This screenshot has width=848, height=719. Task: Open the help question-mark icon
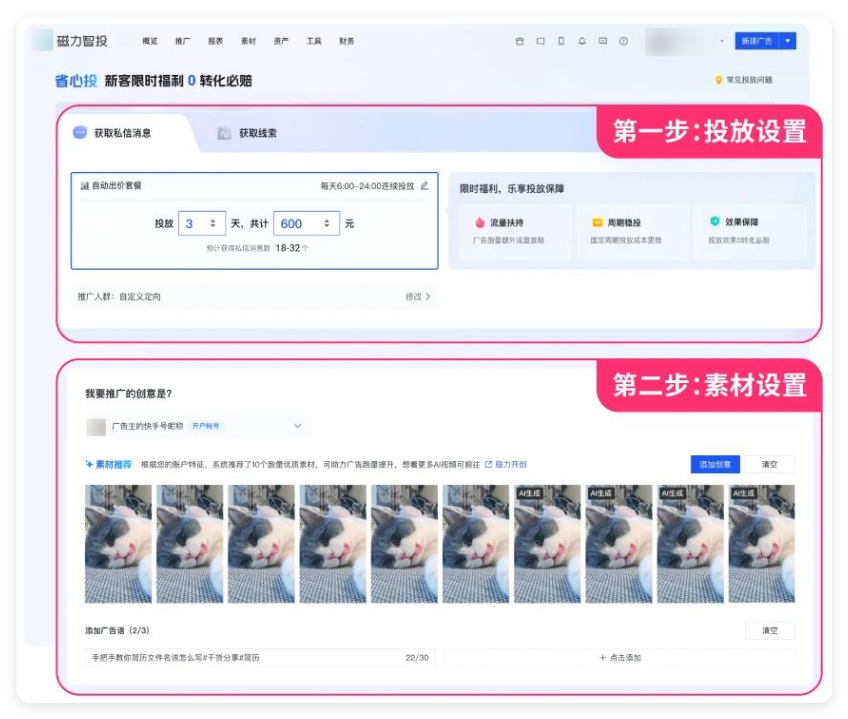coord(622,40)
